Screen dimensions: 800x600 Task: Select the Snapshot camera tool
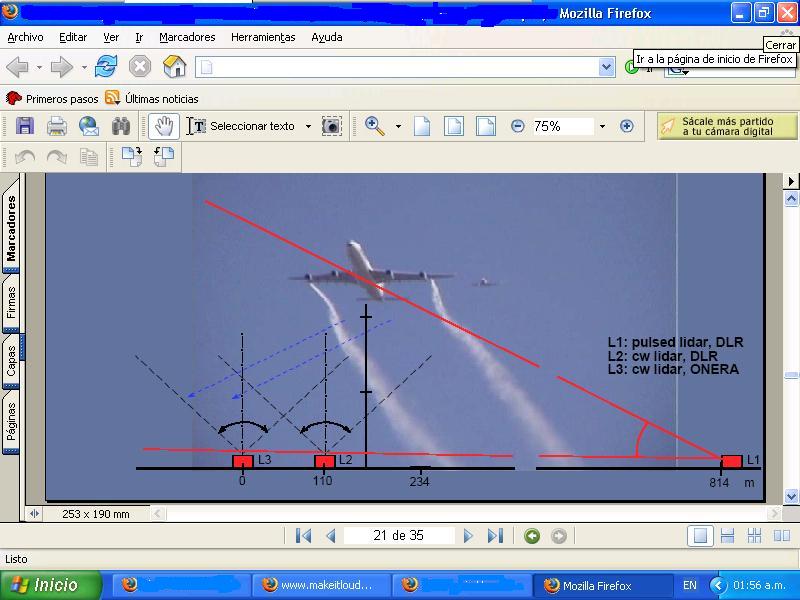(x=331, y=126)
